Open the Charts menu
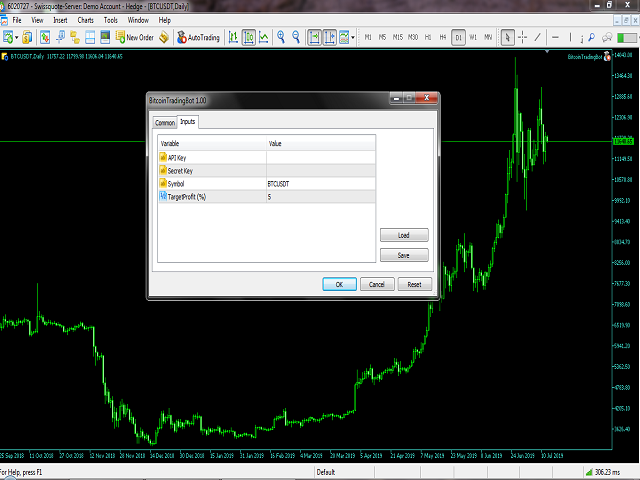The height and width of the screenshot is (480, 640). [x=85, y=20]
